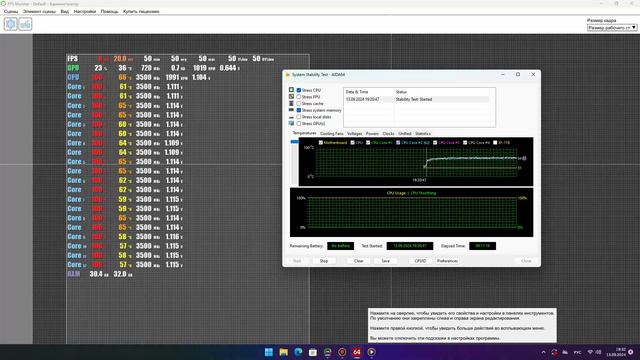640x360 pixels.
Task: Click the disk icon beside Stress local disks
Action: (x=291, y=117)
